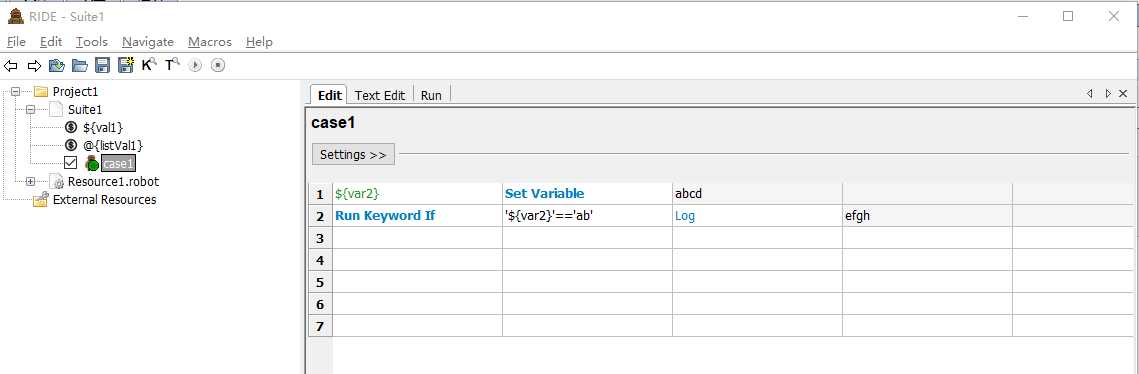
Task: Collapse the Project1 tree node
Action: point(15,92)
